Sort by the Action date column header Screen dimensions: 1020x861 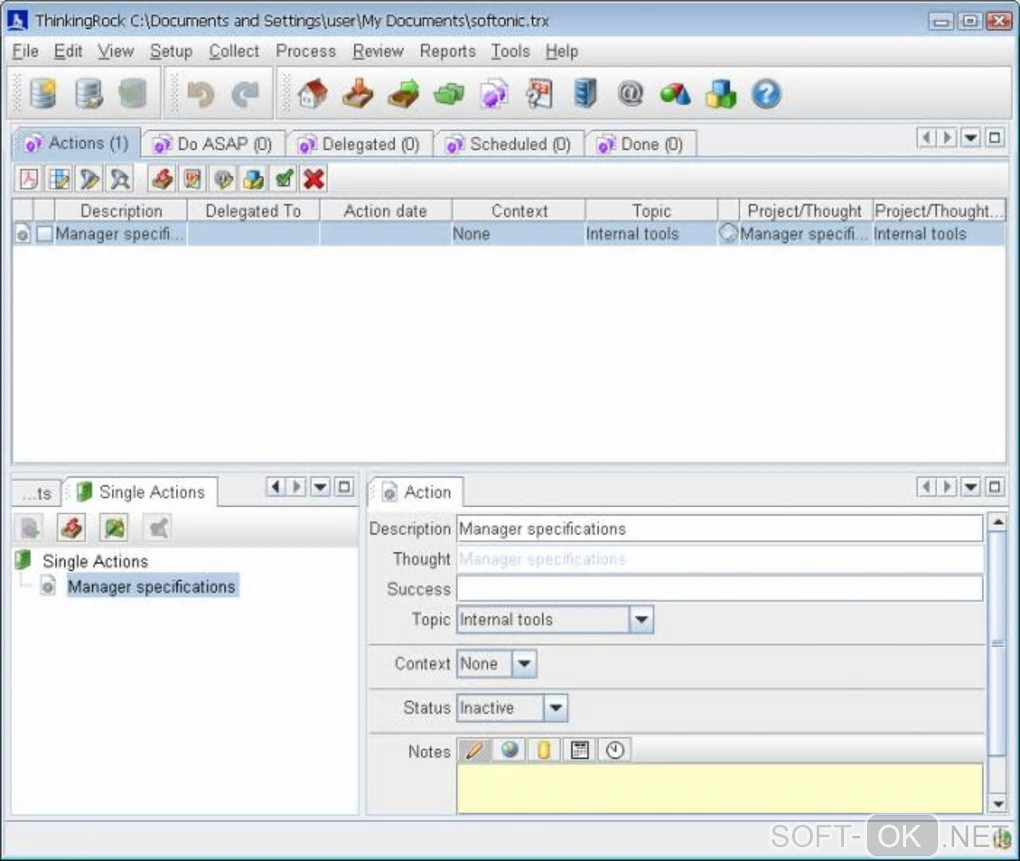pos(385,211)
